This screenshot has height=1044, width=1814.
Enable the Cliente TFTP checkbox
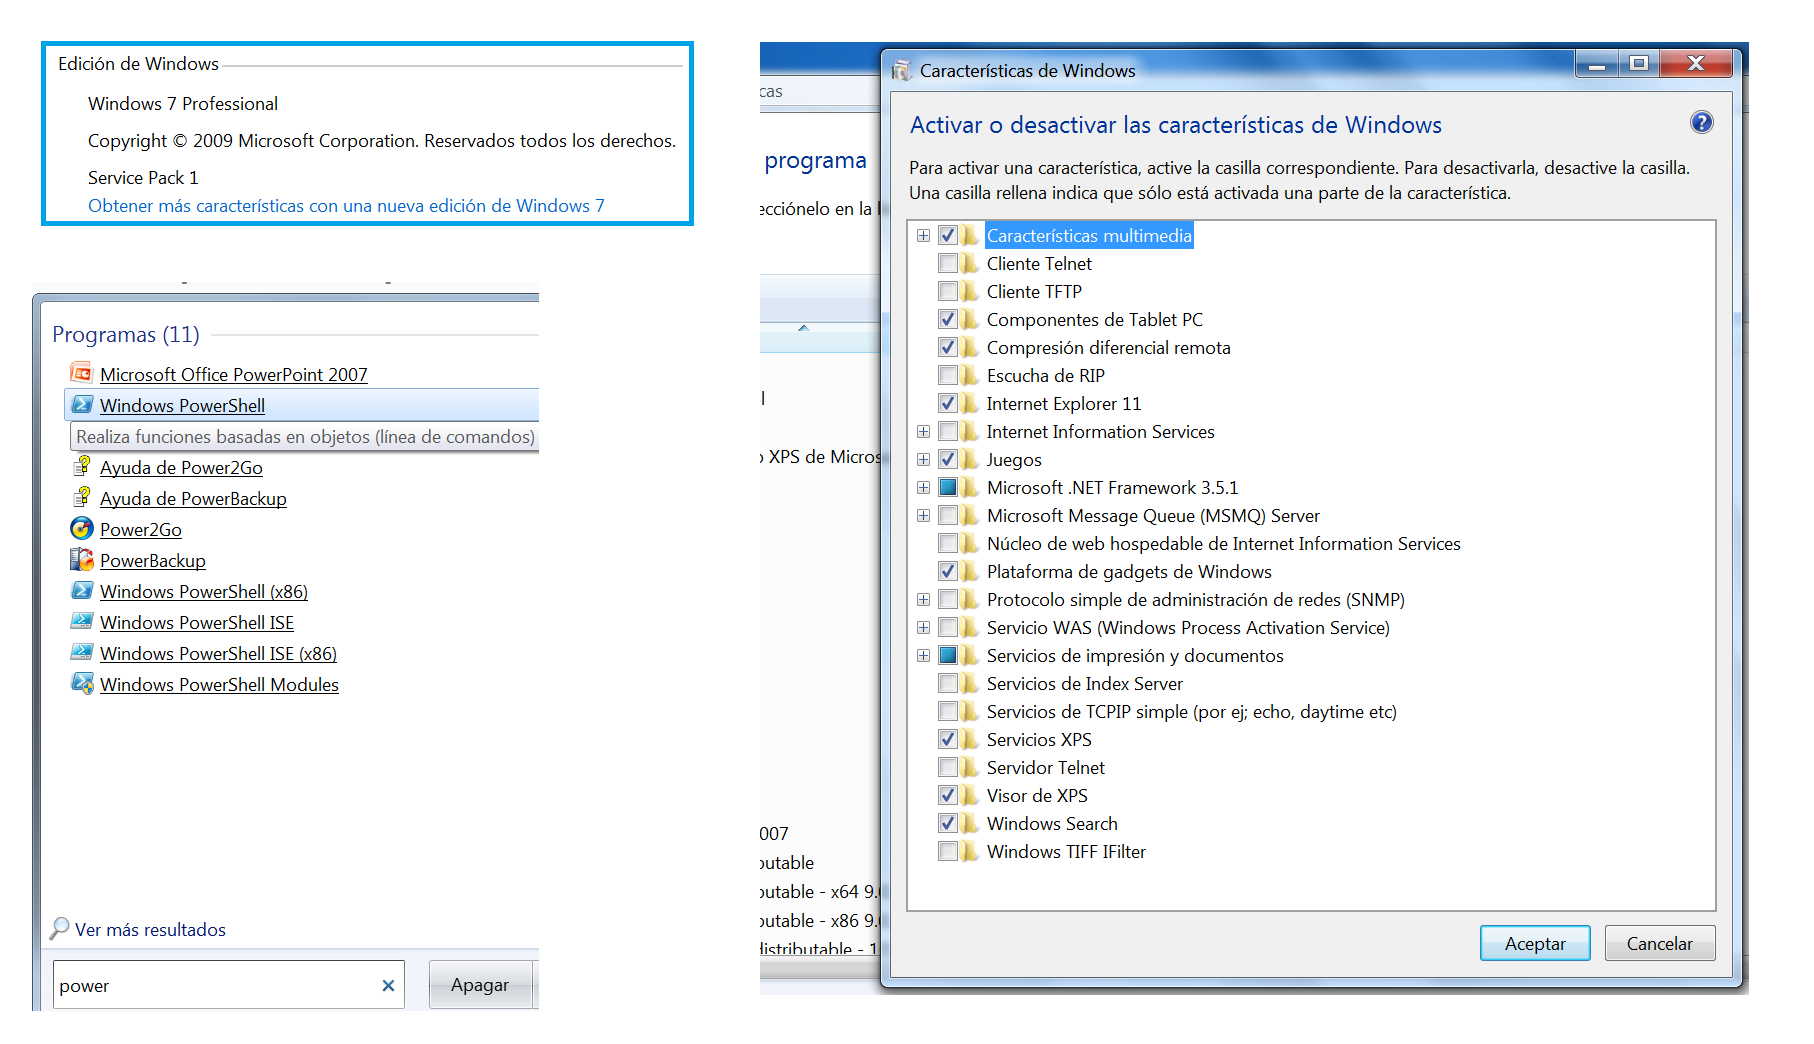[948, 291]
